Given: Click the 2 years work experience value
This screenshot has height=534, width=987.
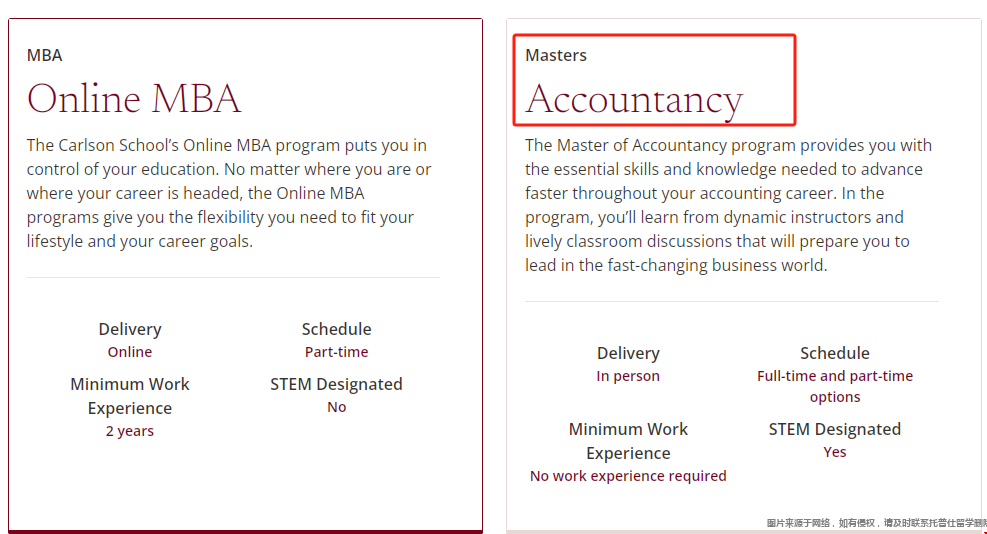Looking at the screenshot, I should (x=130, y=431).
